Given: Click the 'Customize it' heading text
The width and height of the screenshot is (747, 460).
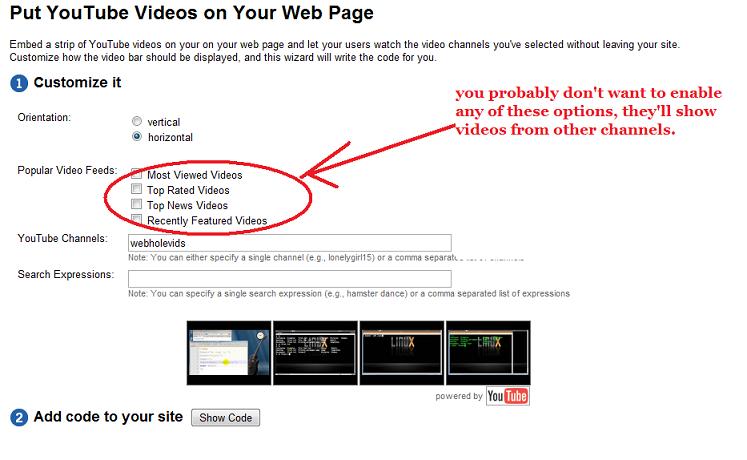Looking at the screenshot, I should (x=77, y=82).
